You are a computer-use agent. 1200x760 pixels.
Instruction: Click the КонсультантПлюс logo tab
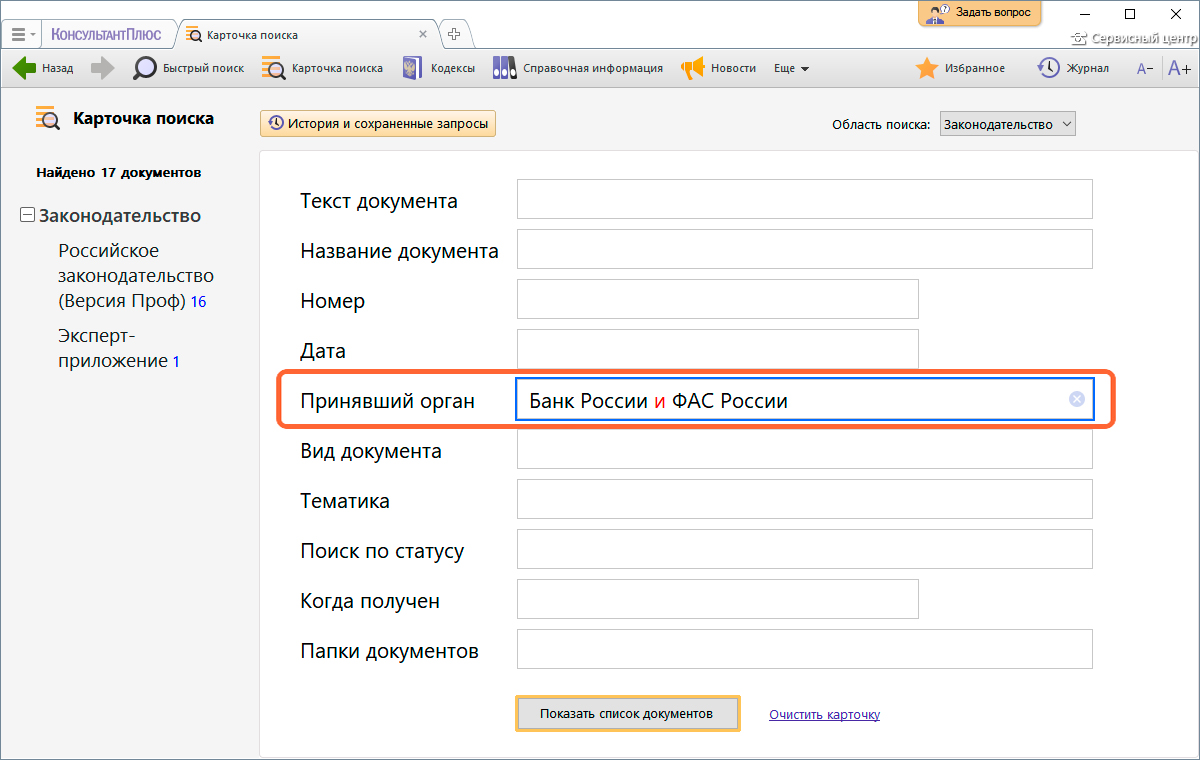pos(106,34)
